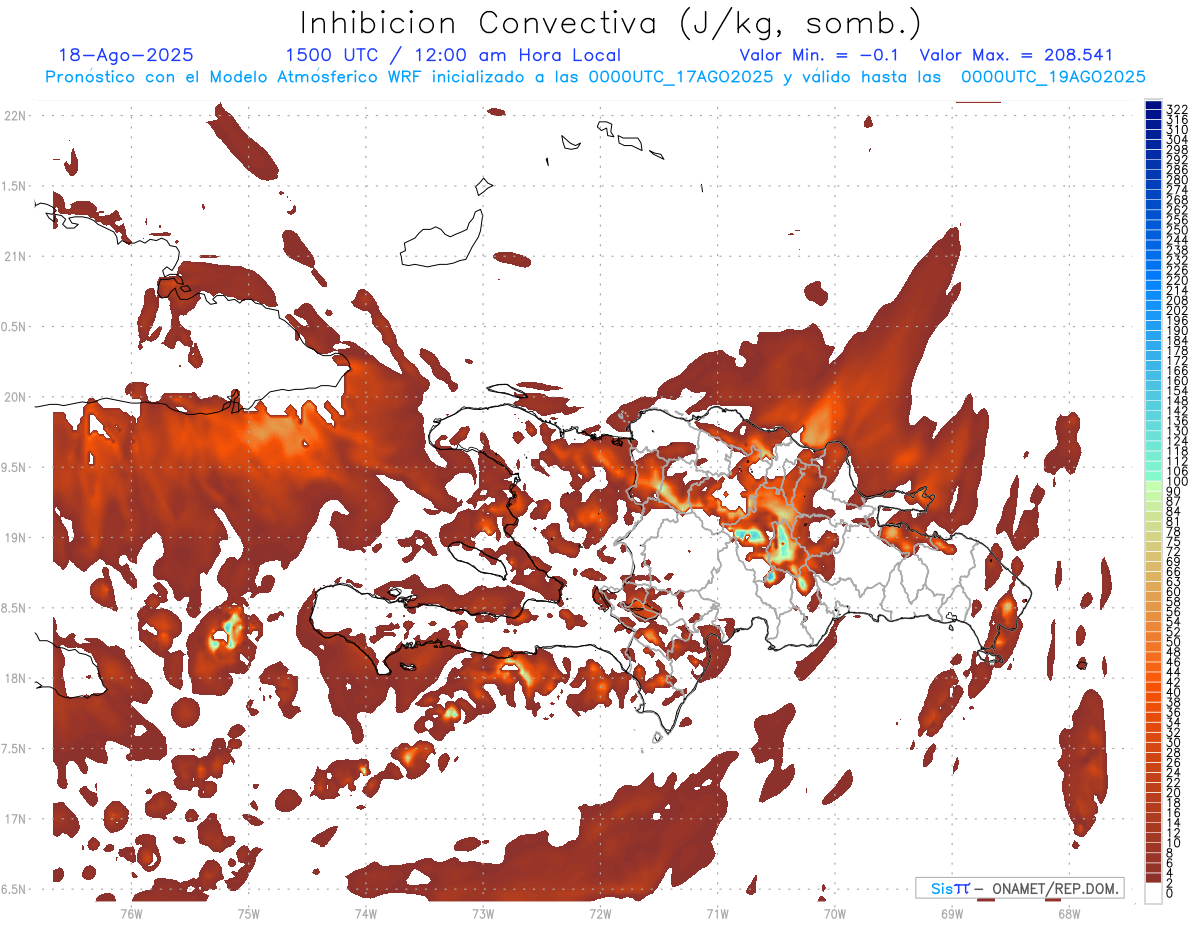
Task: Click the '70W' longitude label
Action: click(834, 913)
